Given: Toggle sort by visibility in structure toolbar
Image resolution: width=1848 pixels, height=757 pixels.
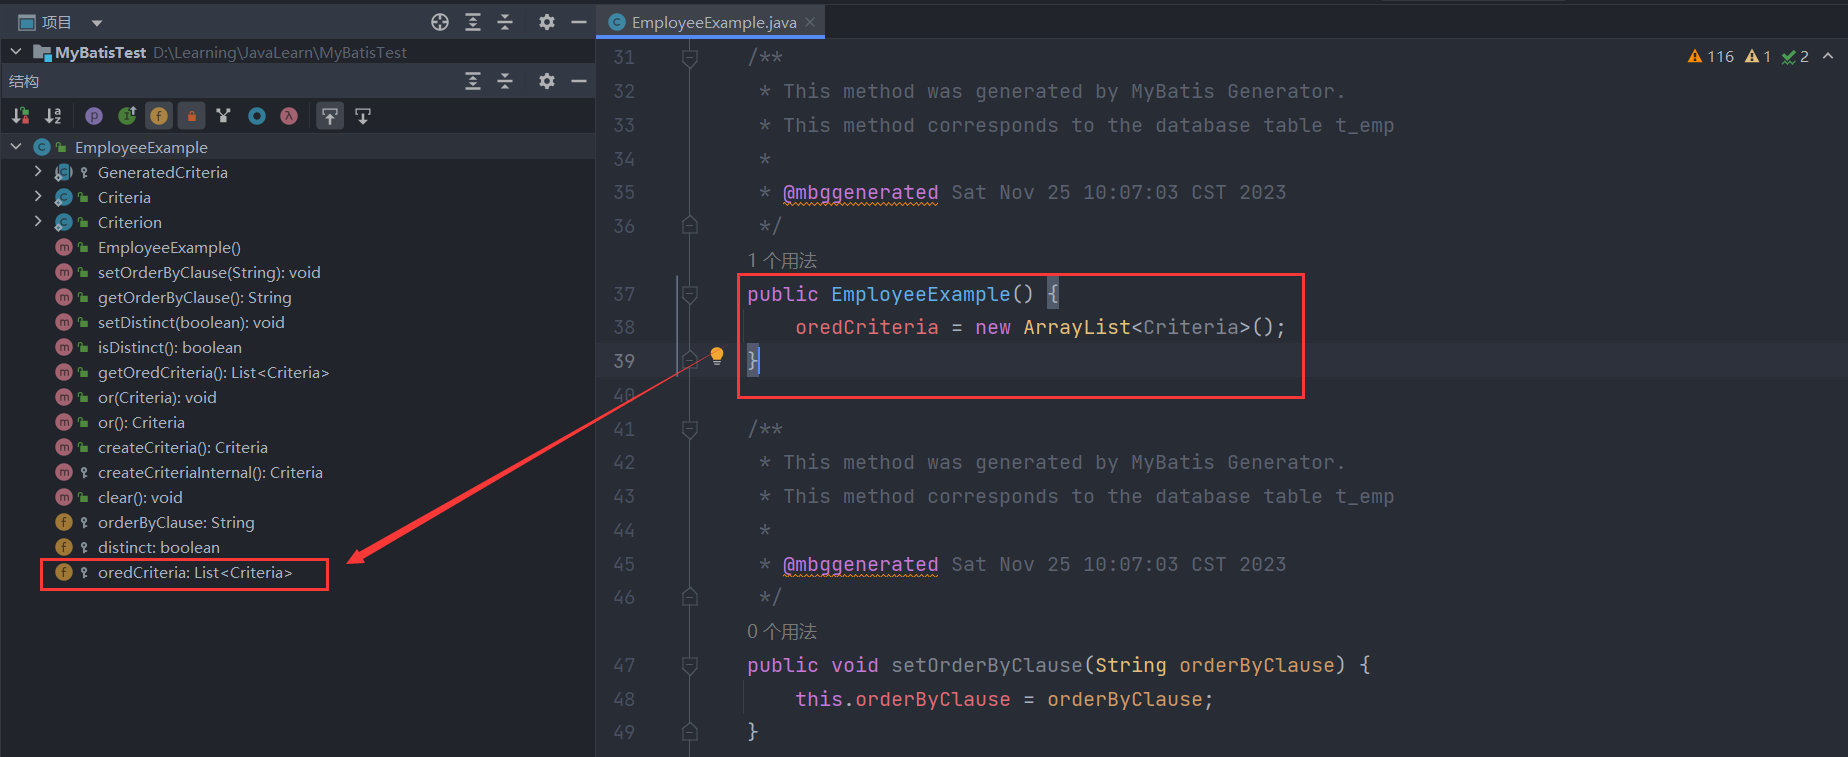Looking at the screenshot, I should [20, 116].
